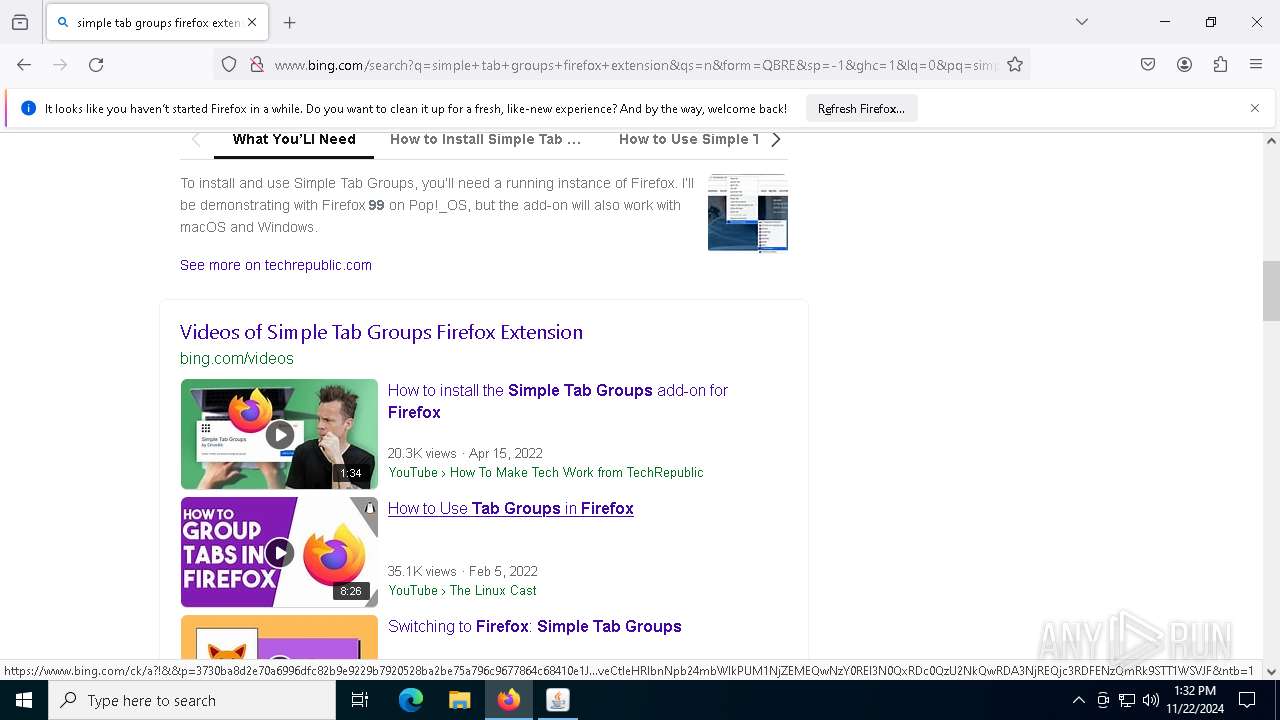Image resolution: width=1280 pixels, height=720 pixels.
Task: Open Task View on taskbar
Action: (x=360, y=700)
